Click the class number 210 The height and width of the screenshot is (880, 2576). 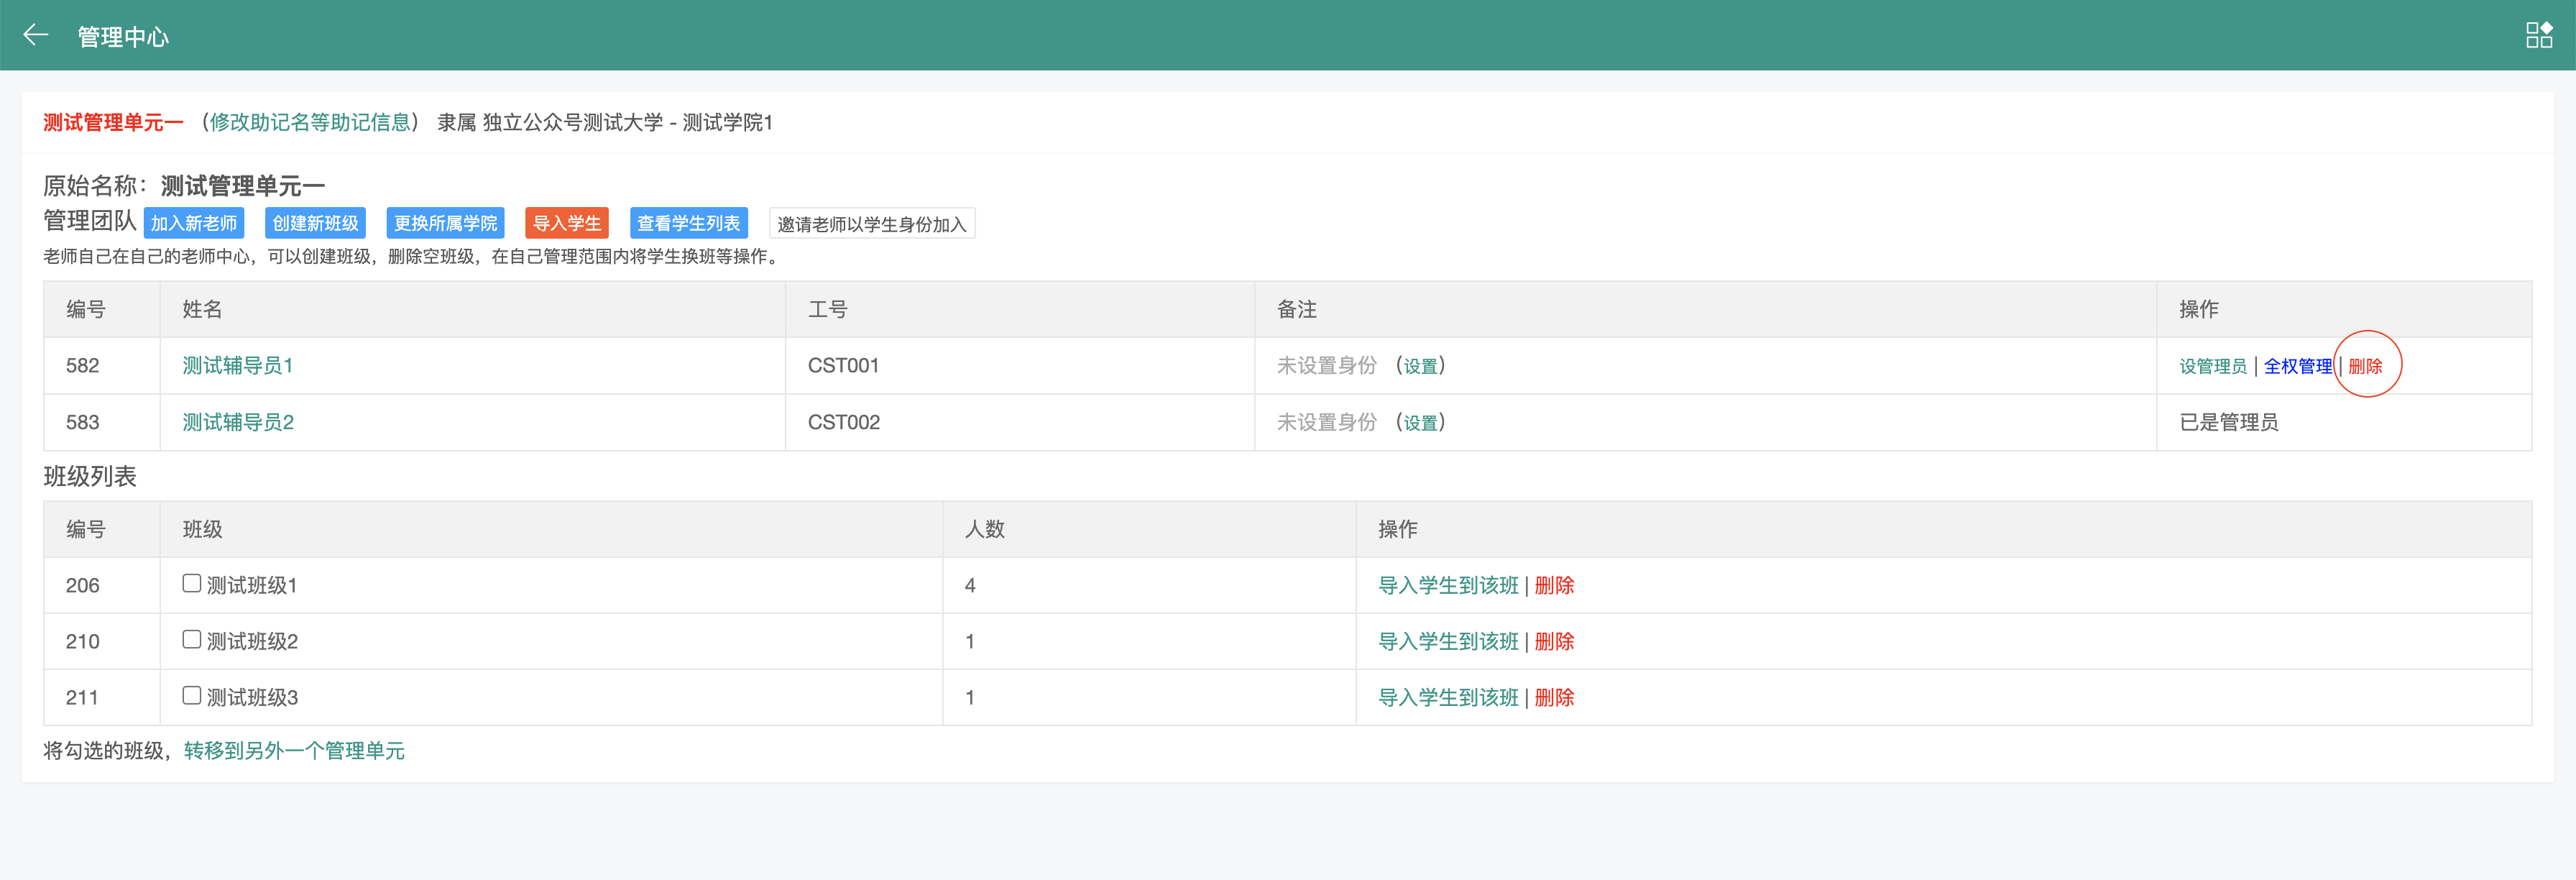(82, 641)
